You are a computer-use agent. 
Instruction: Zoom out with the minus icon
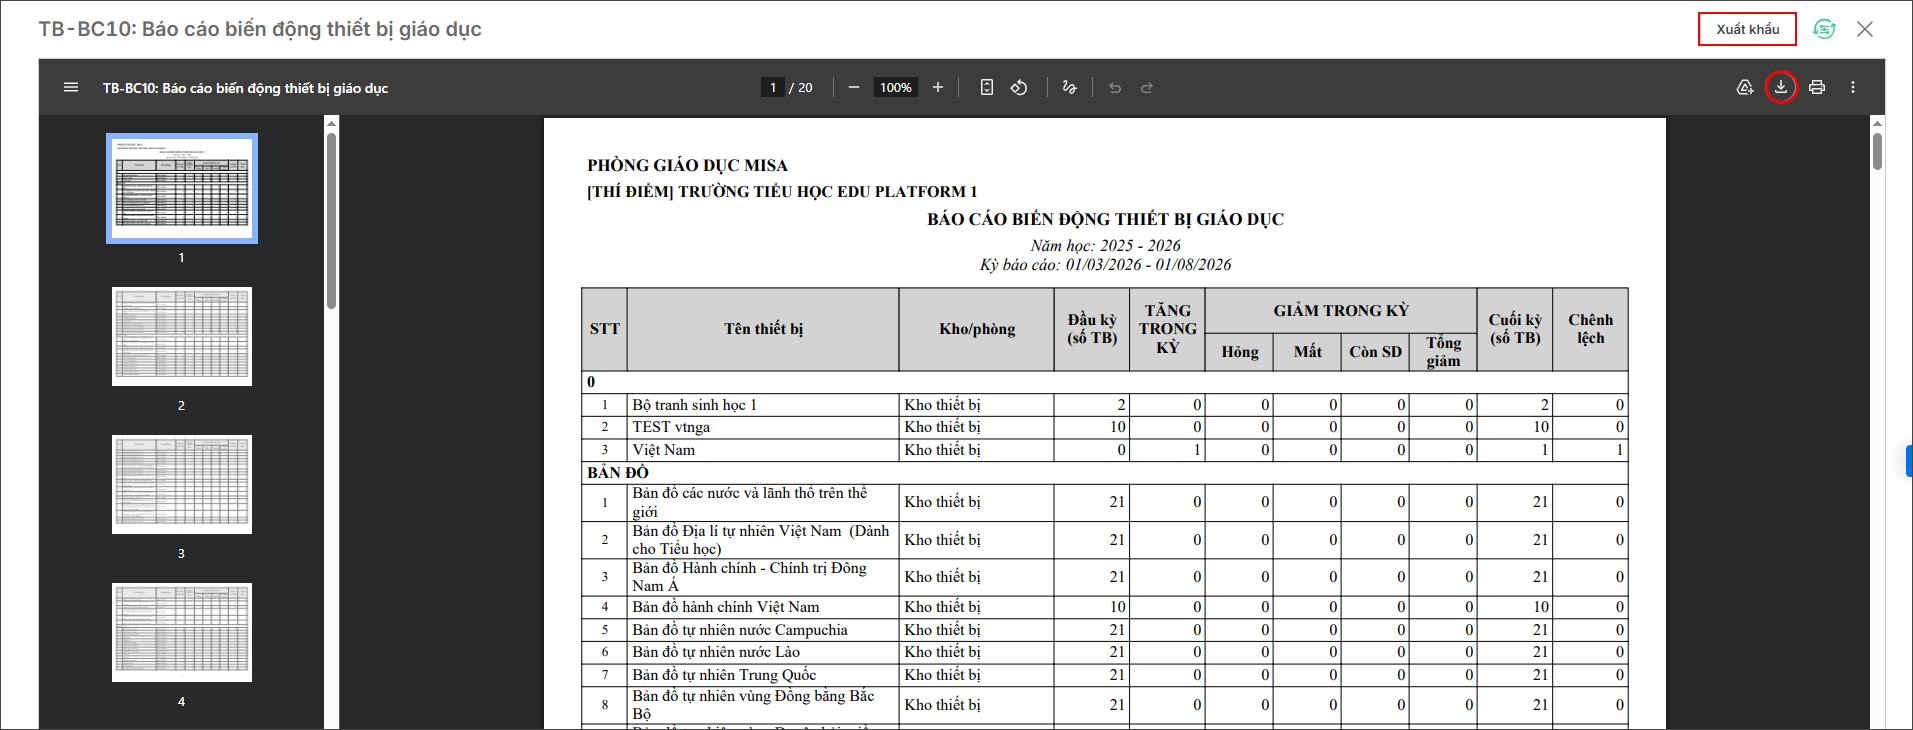(x=854, y=88)
